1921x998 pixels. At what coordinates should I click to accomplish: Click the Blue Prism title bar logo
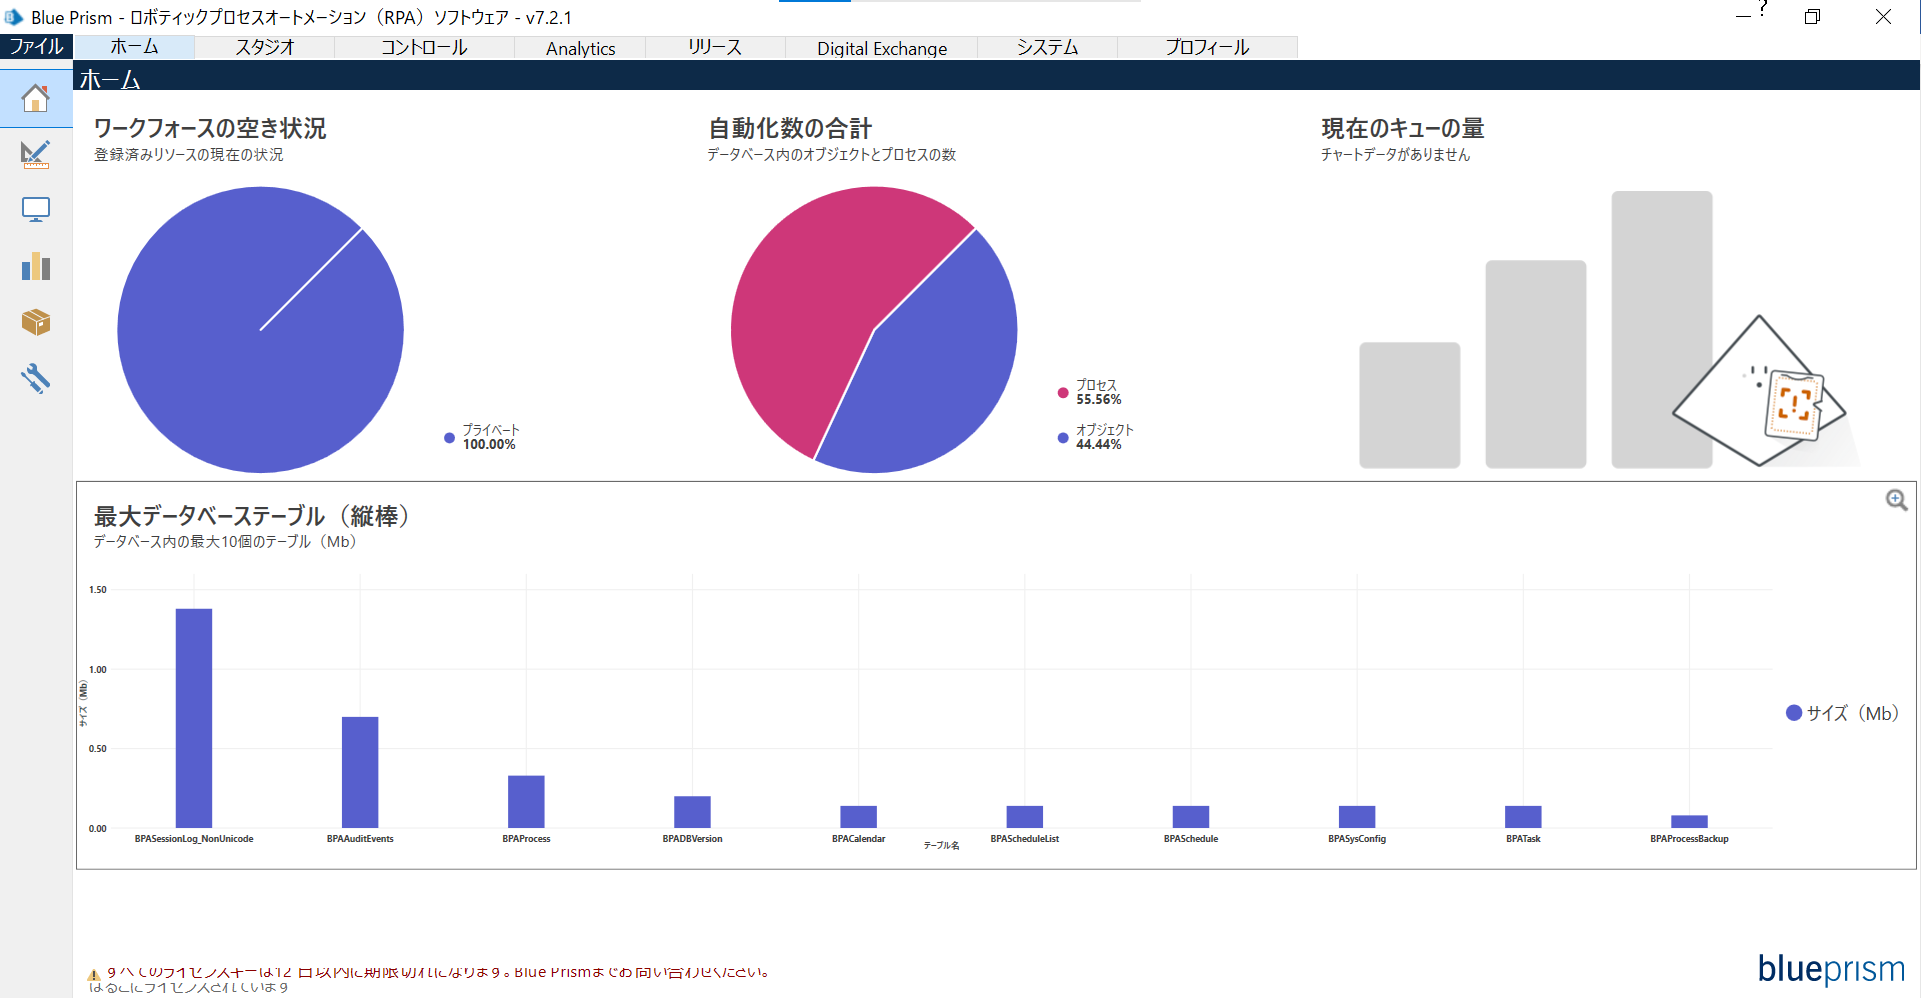pos(14,17)
